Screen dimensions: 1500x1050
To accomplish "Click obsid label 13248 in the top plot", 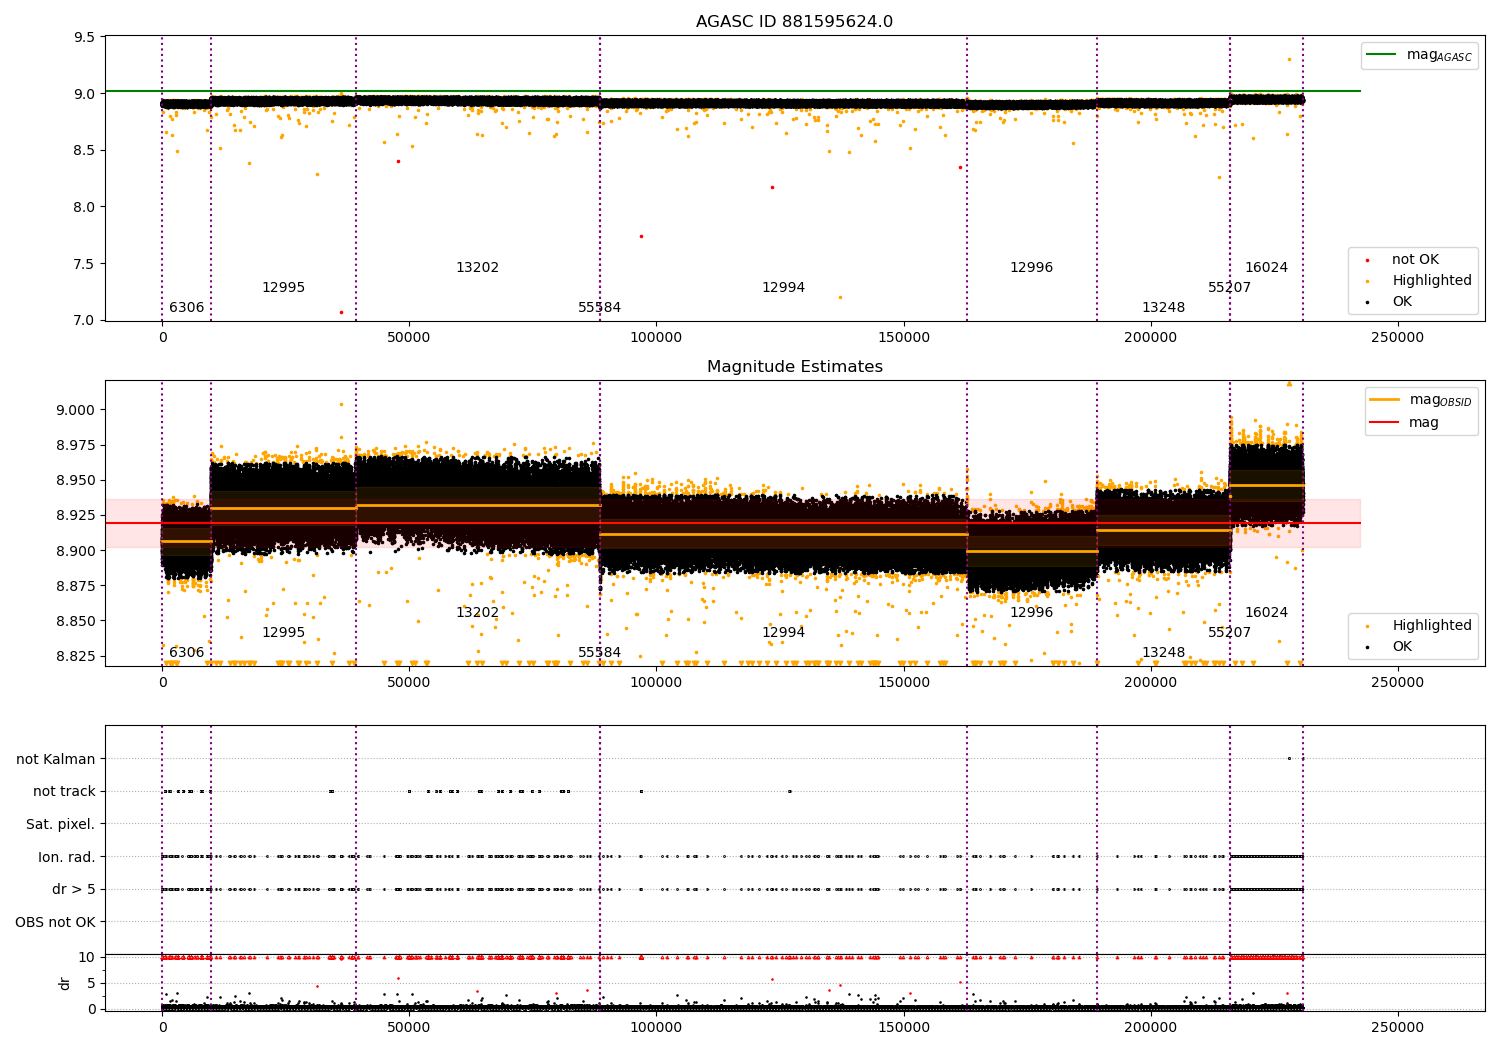I will tap(1163, 308).
